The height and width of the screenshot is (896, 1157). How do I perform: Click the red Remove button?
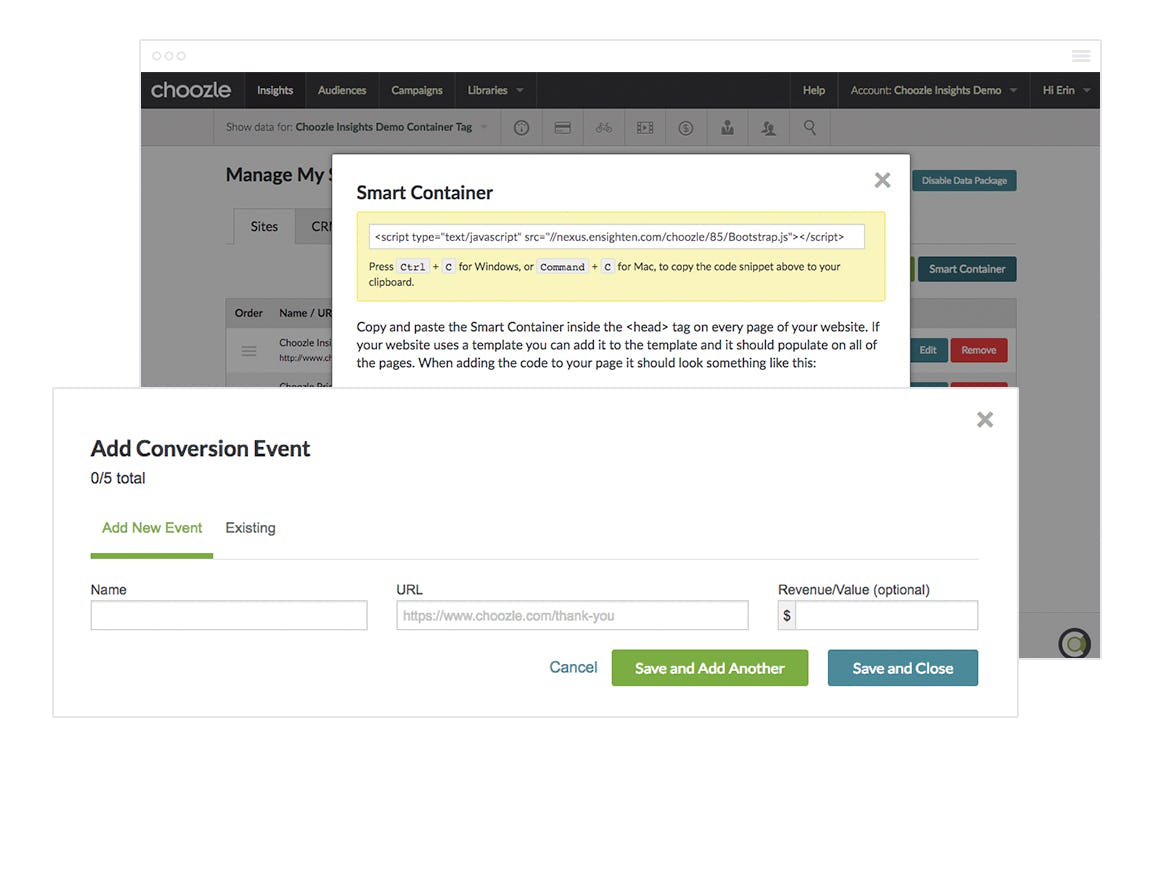[x=979, y=351]
